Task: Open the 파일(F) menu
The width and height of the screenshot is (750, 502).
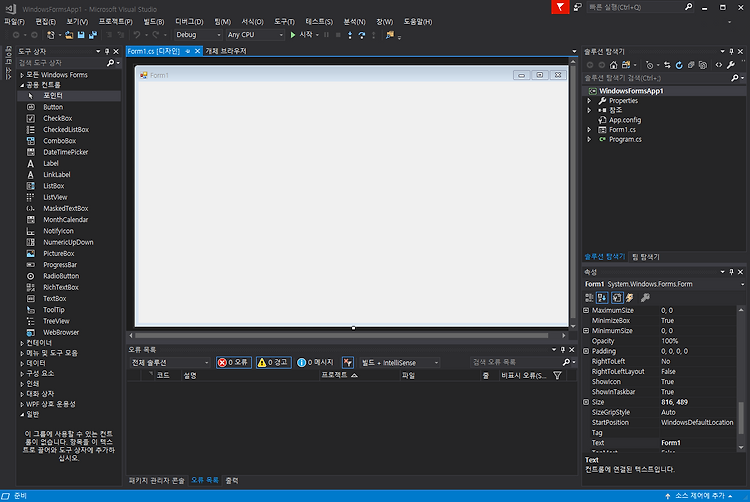Action: [14, 22]
